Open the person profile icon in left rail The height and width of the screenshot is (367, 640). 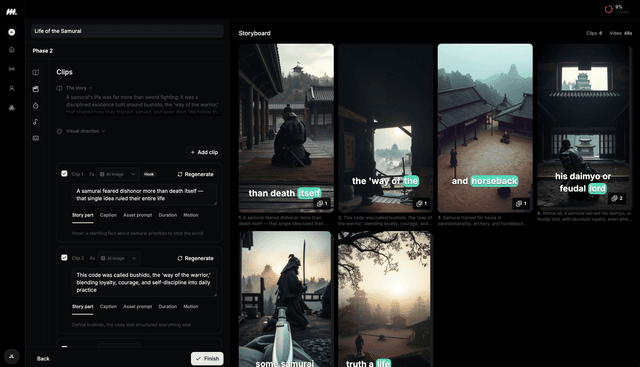11,88
